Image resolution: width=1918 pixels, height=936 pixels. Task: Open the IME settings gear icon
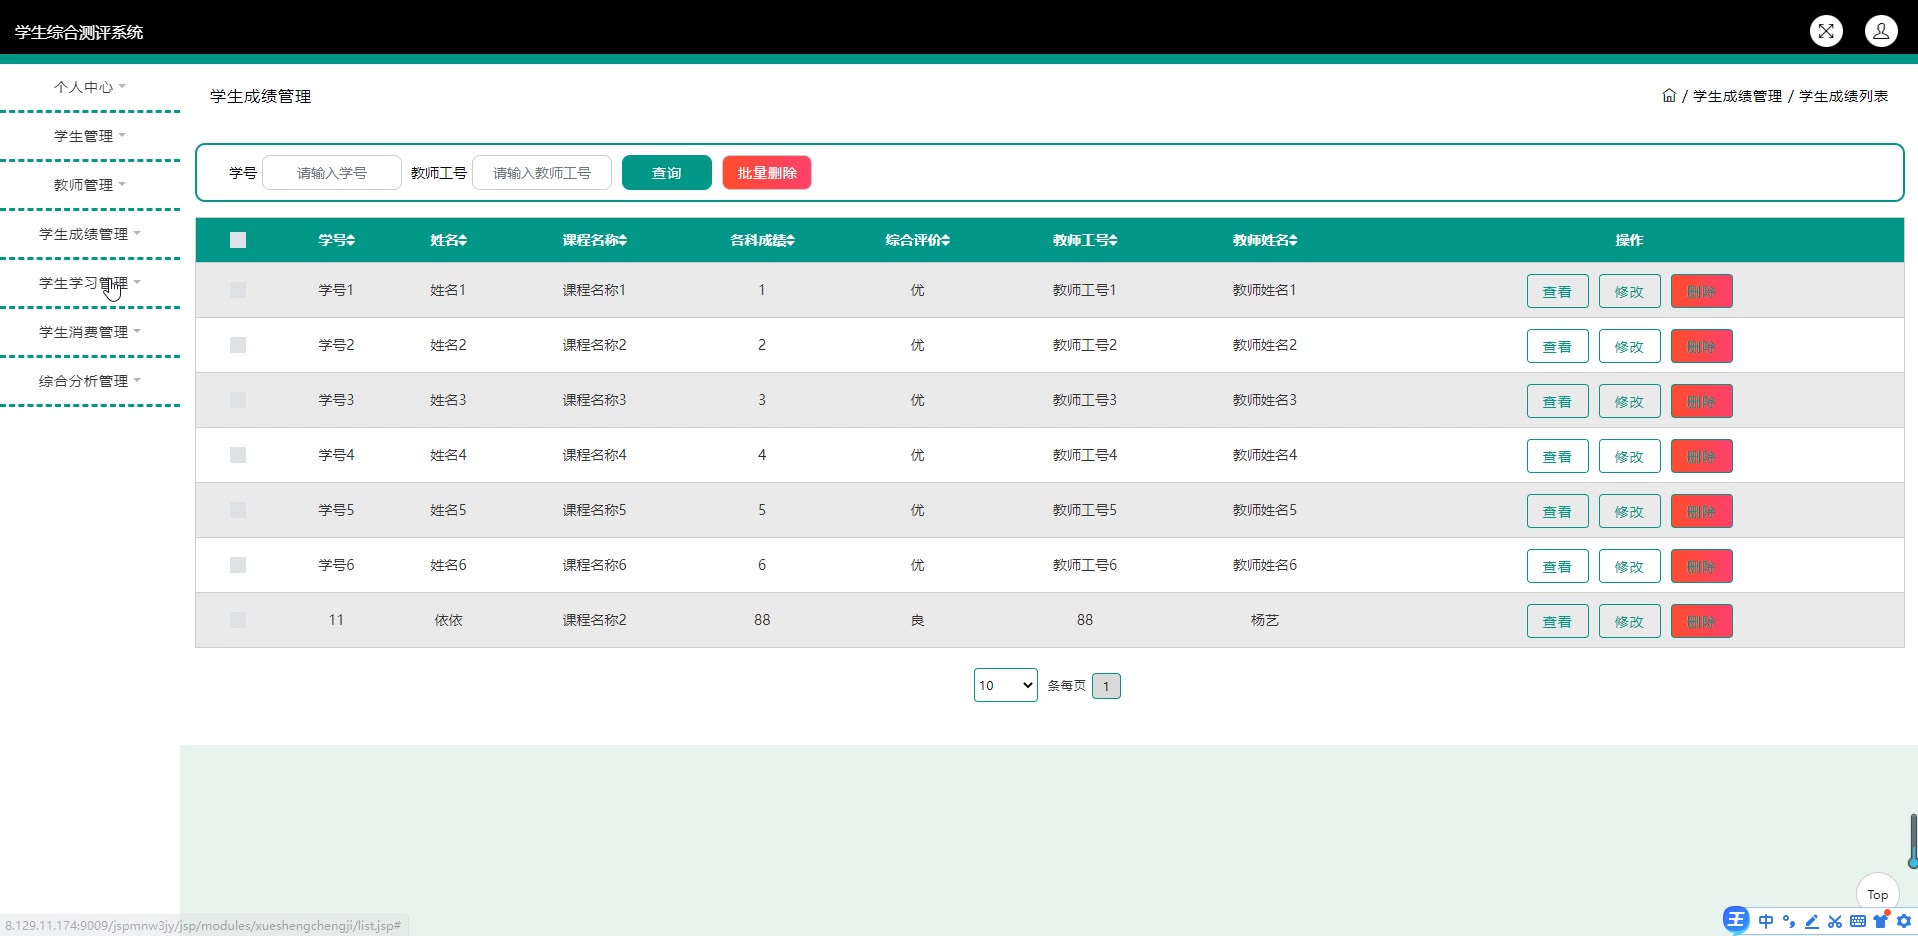(x=1904, y=921)
